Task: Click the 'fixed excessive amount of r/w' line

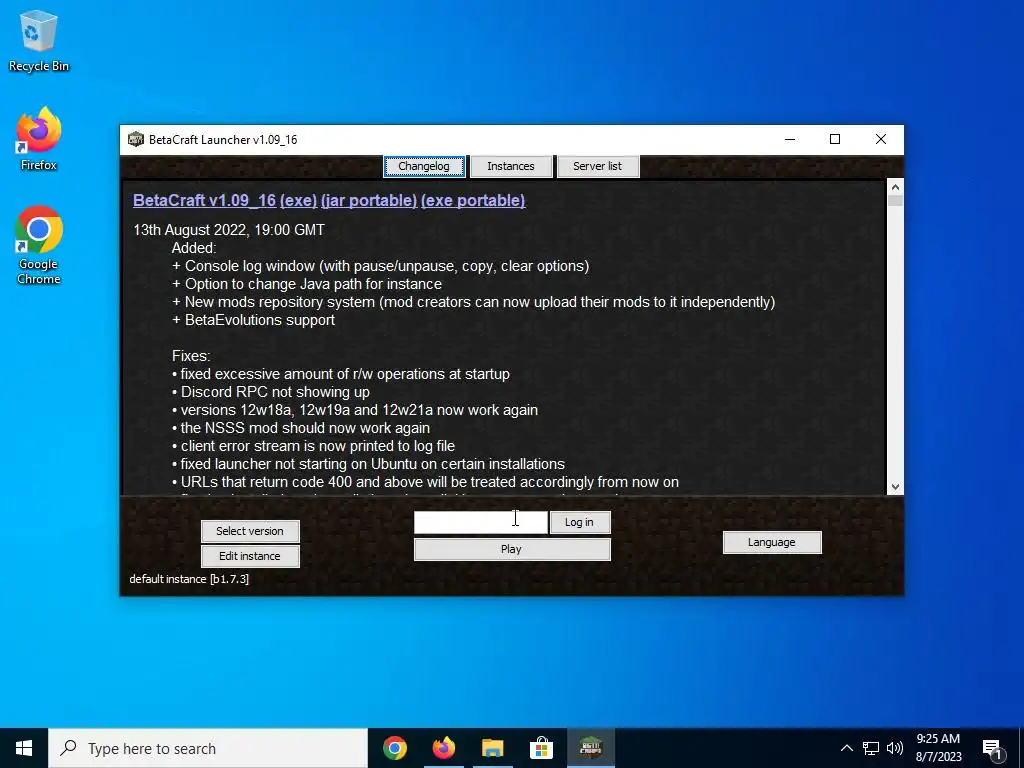Action: pyautogui.click(x=341, y=374)
